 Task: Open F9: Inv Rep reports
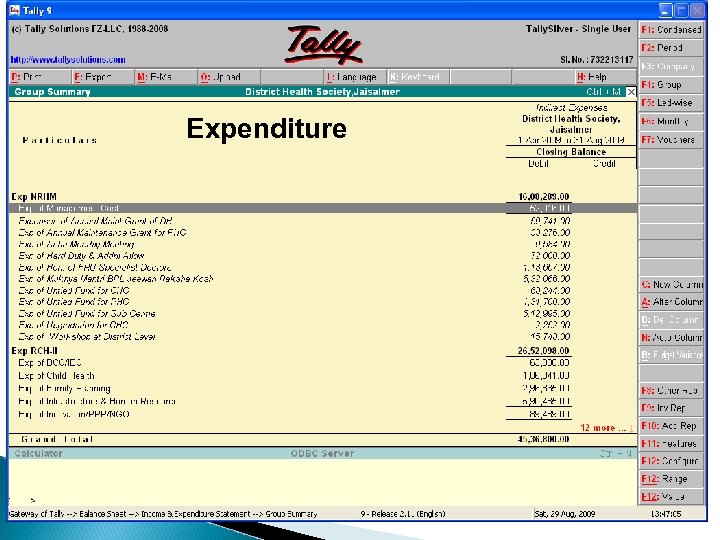coord(671,408)
